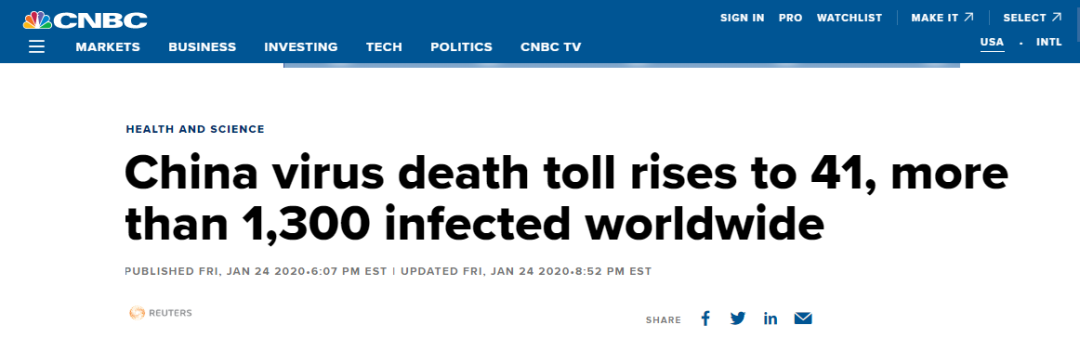
Task: Open the Markets menu
Action: pos(108,47)
